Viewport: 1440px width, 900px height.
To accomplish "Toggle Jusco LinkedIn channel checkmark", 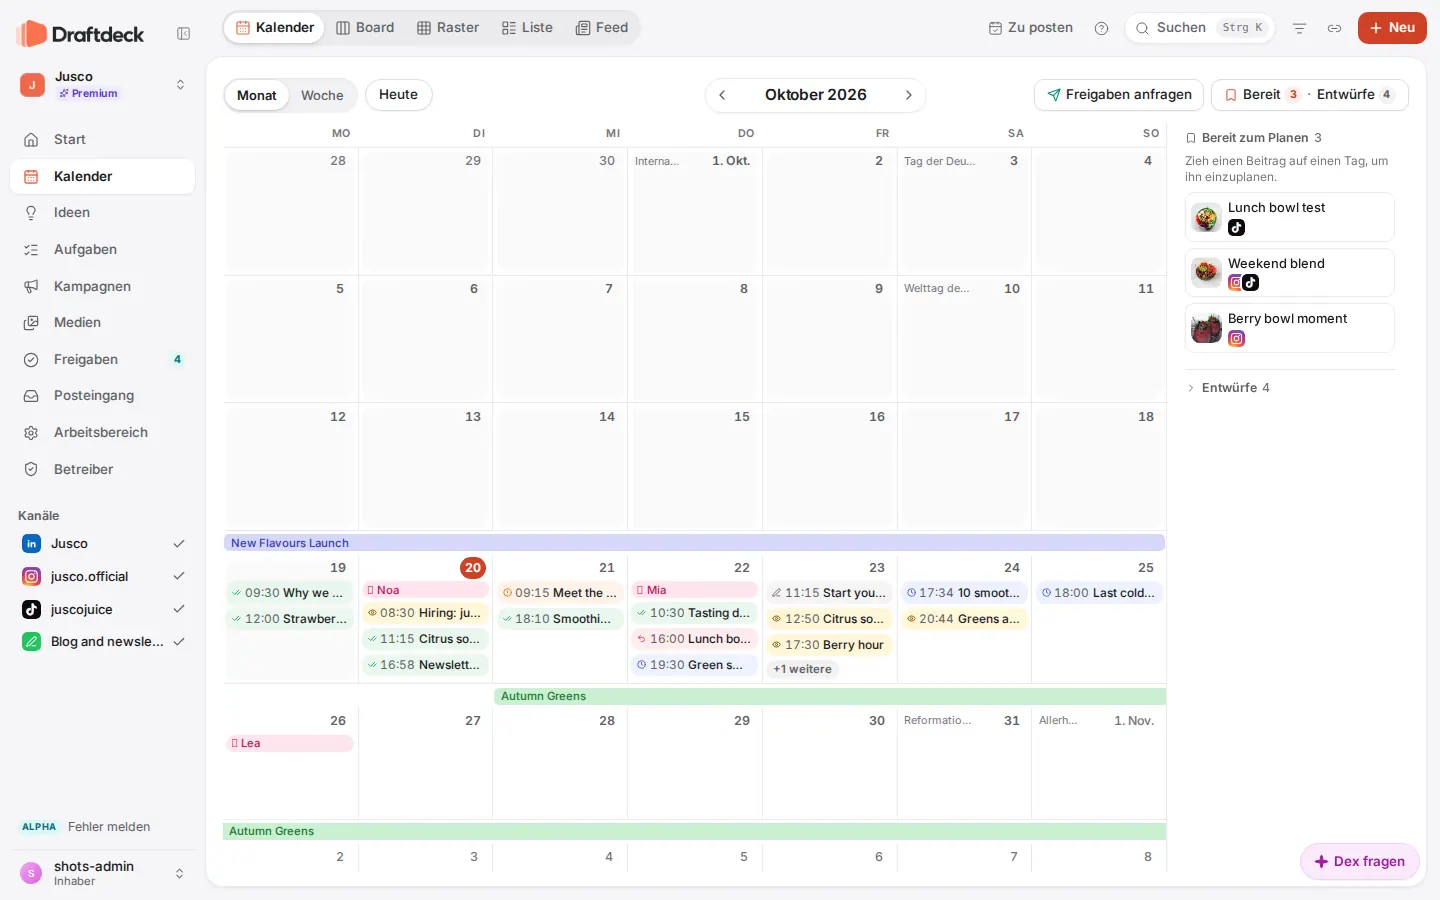I will (x=179, y=544).
